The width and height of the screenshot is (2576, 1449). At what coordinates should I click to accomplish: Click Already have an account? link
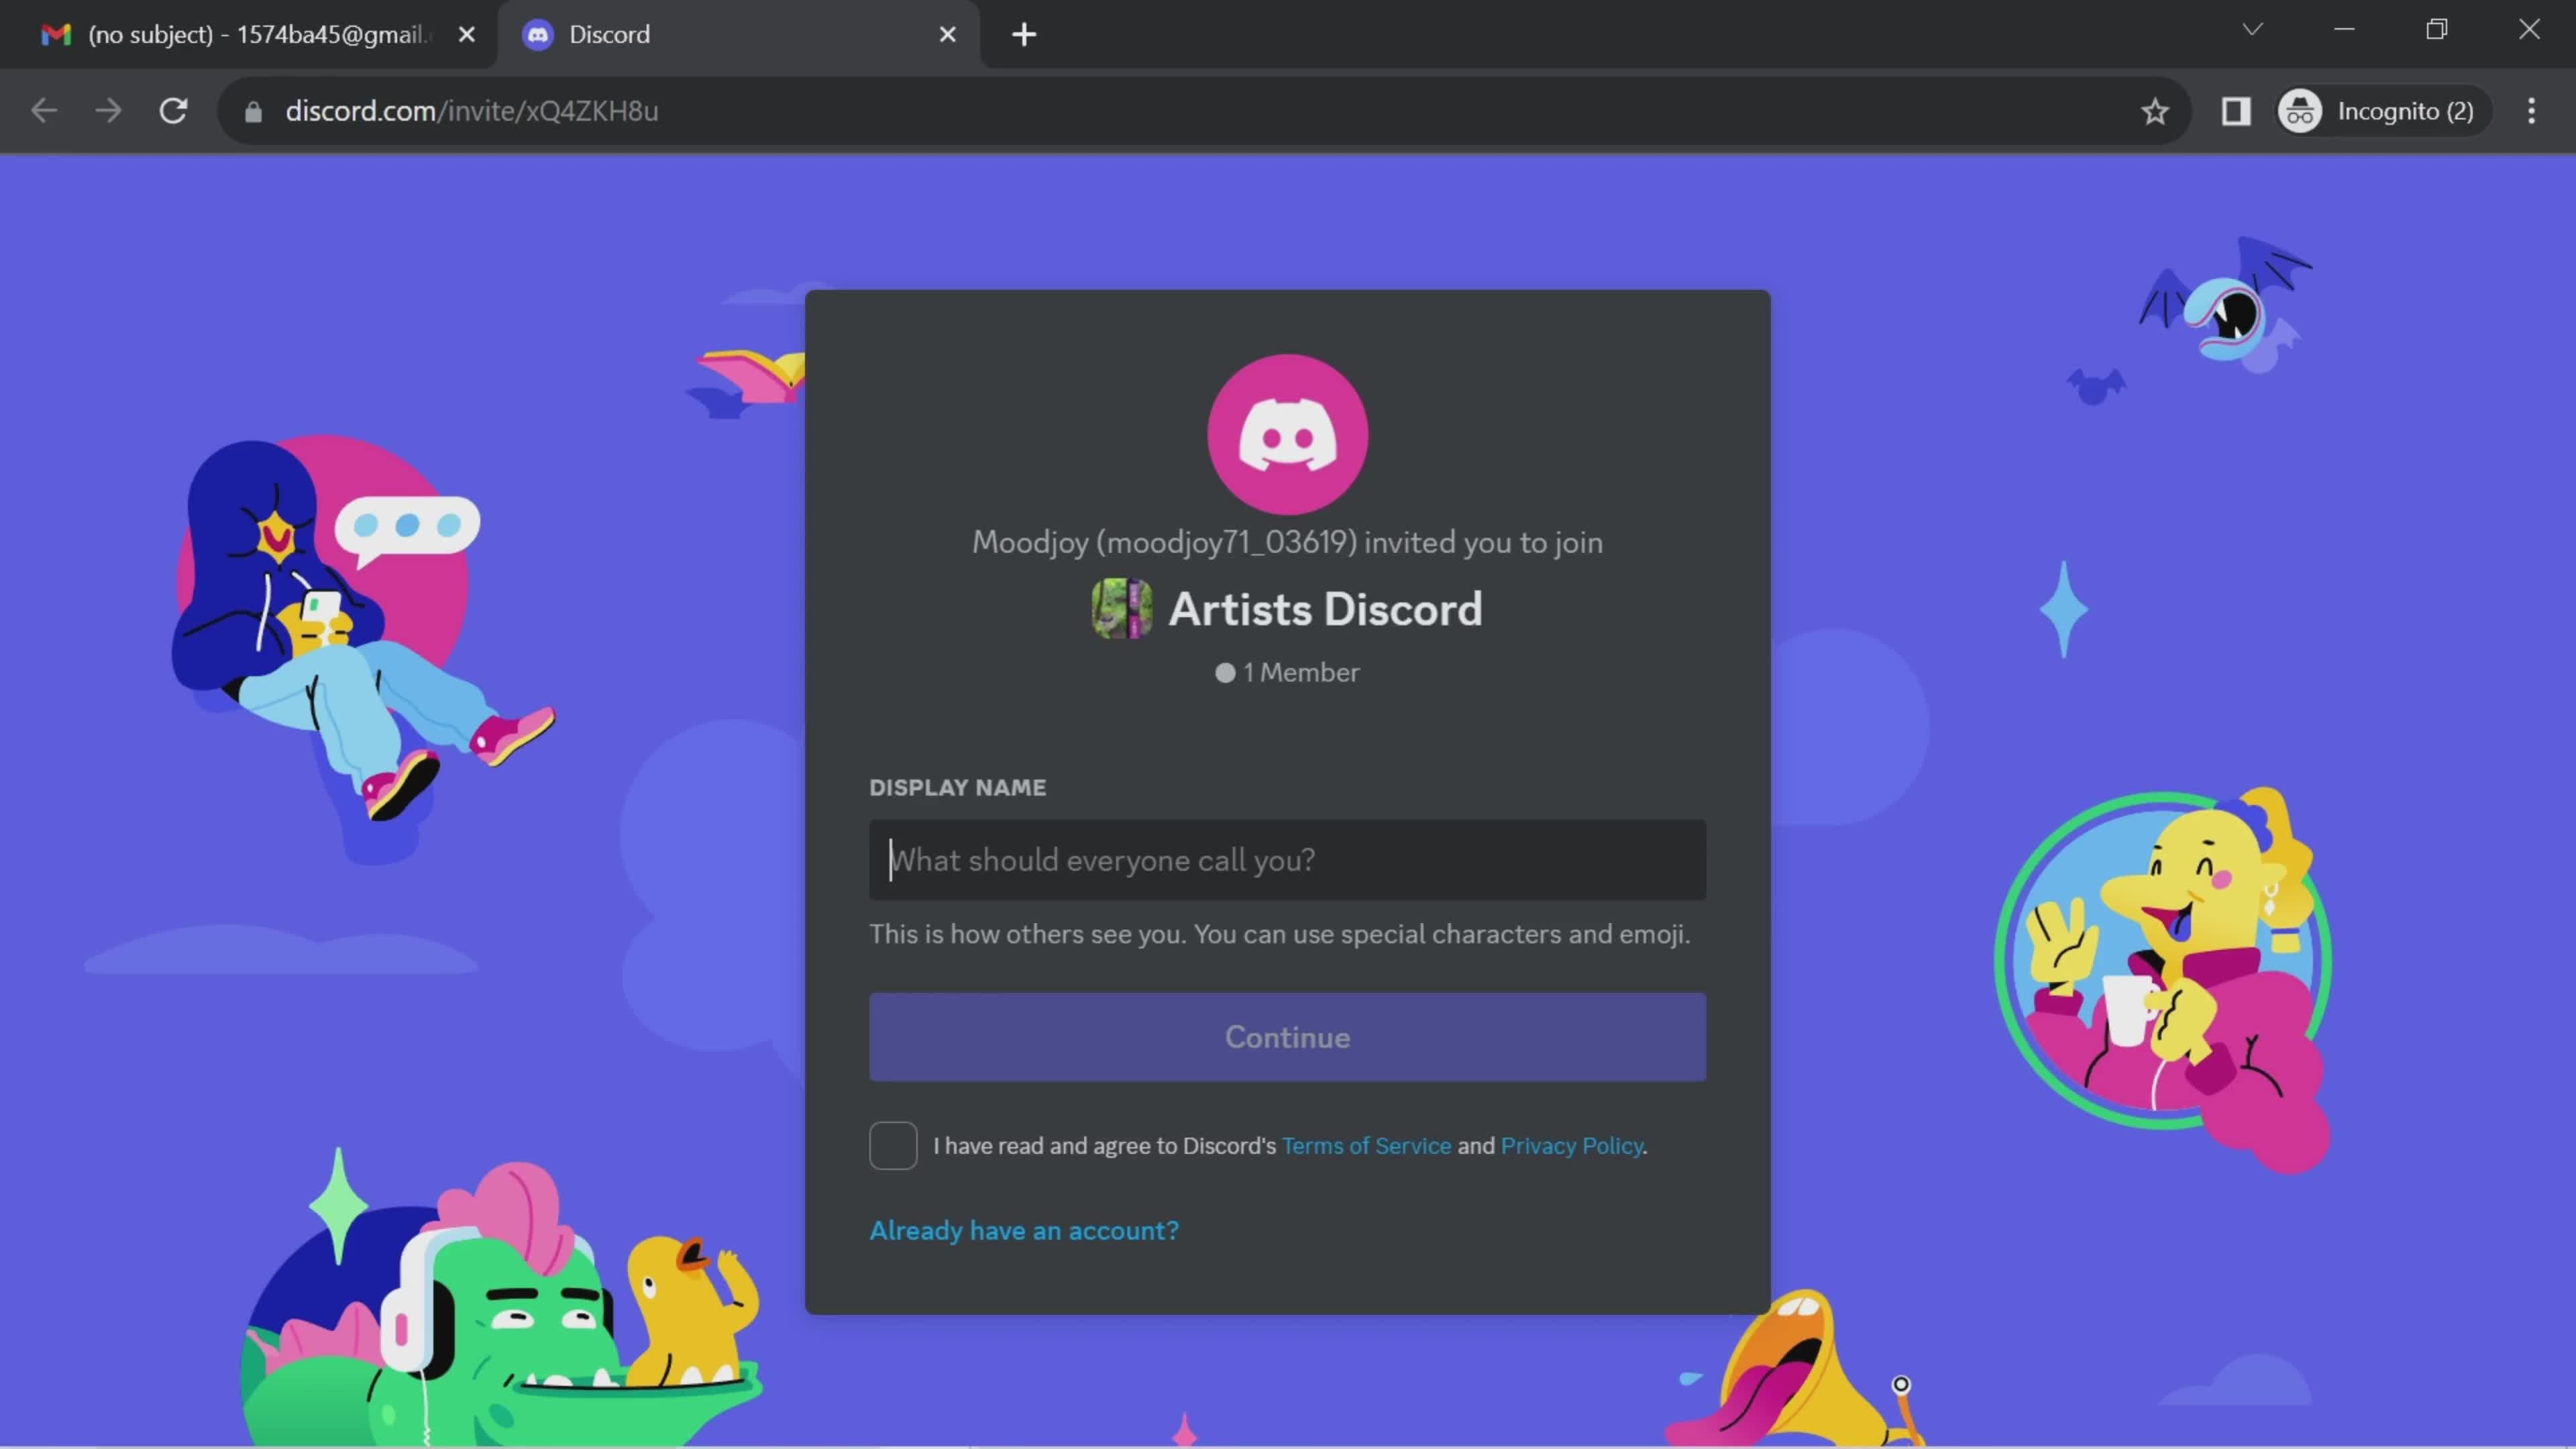(x=1024, y=1230)
